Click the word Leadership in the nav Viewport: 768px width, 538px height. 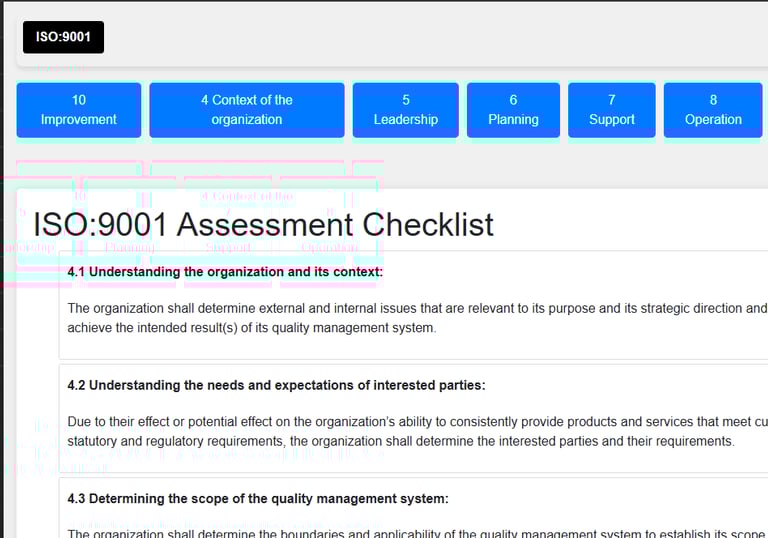pyautogui.click(x=405, y=120)
